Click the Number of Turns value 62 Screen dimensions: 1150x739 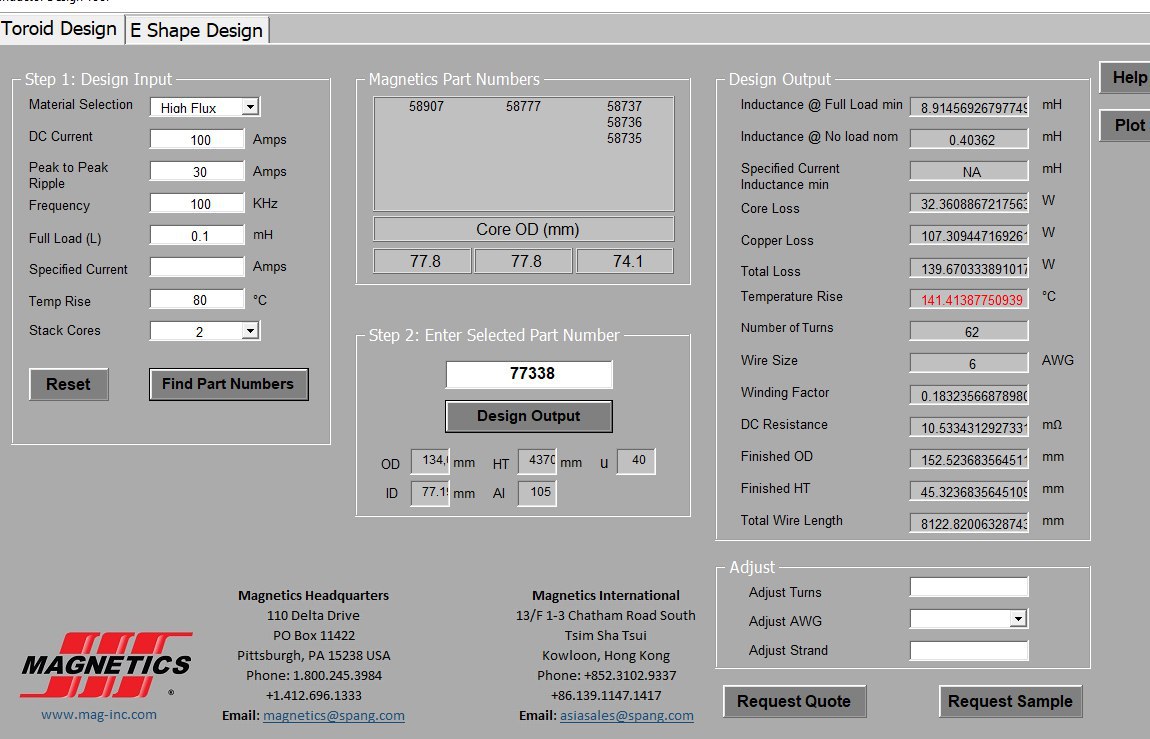(x=969, y=332)
